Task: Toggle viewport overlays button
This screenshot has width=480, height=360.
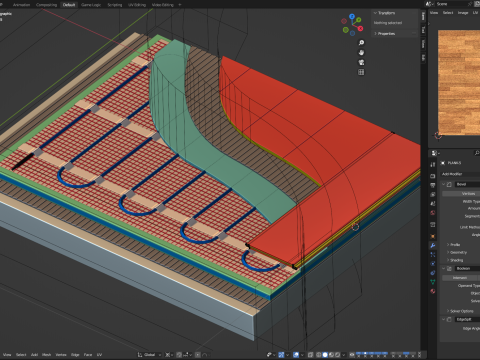Action: click(x=296, y=355)
